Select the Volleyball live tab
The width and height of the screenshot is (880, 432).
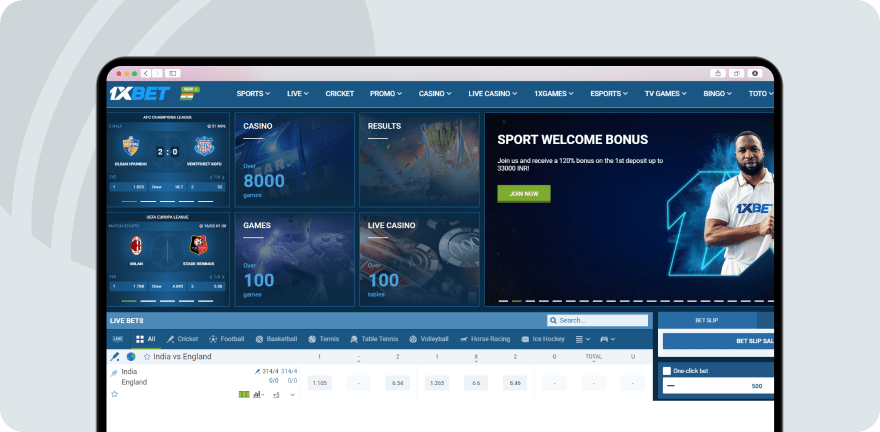coord(429,339)
